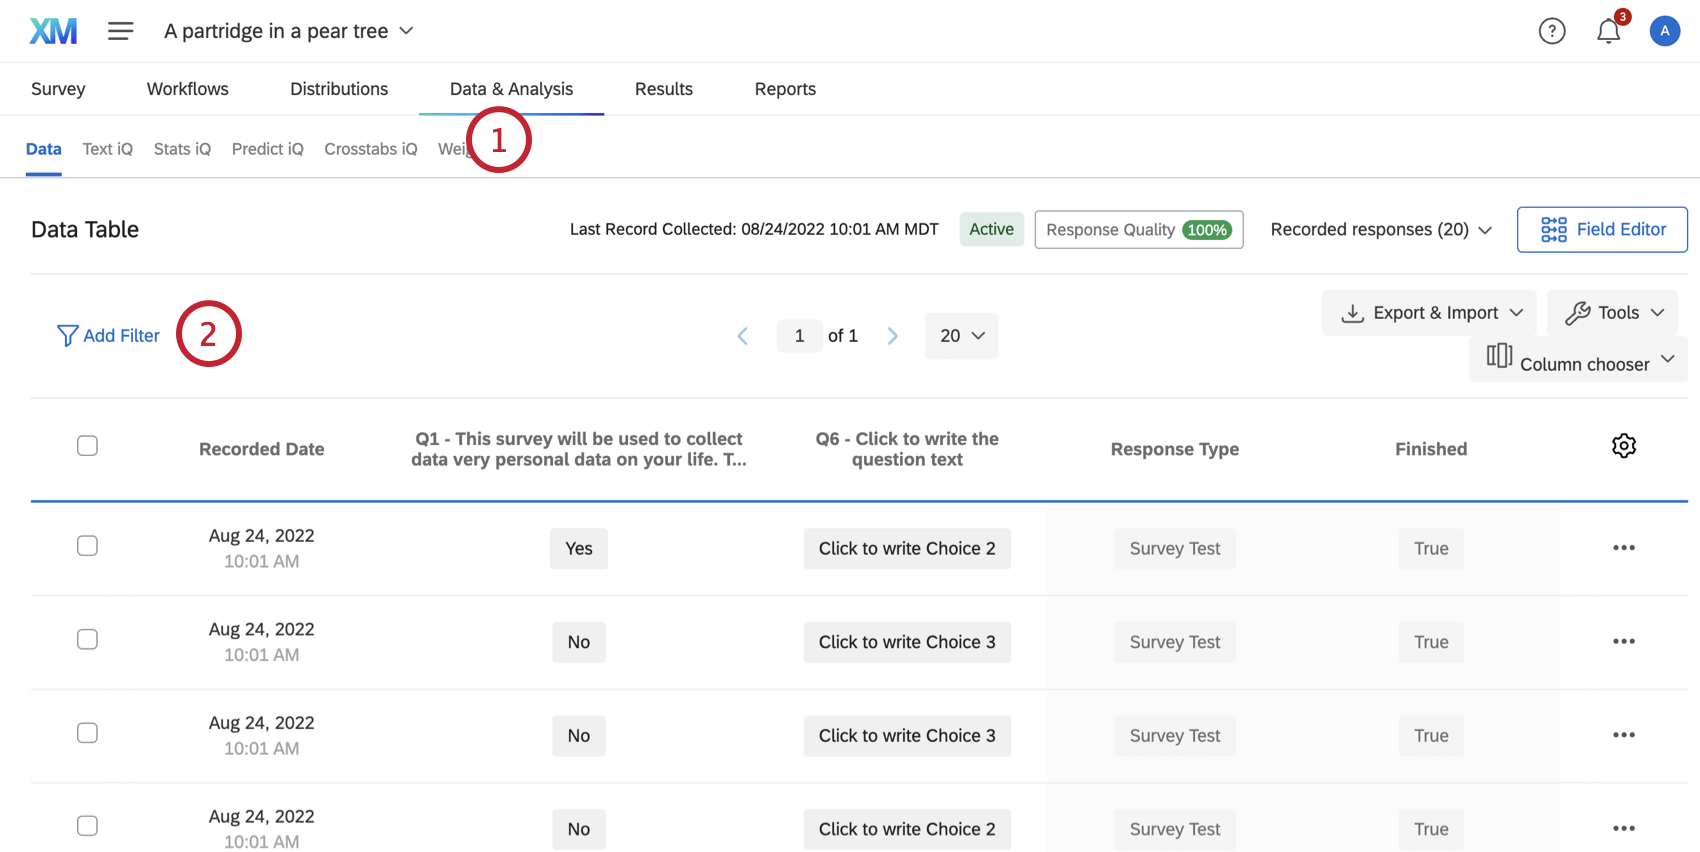This screenshot has height=852, width=1700.
Task: Open Recorded responses (20) dropdown
Action: 1381,230
